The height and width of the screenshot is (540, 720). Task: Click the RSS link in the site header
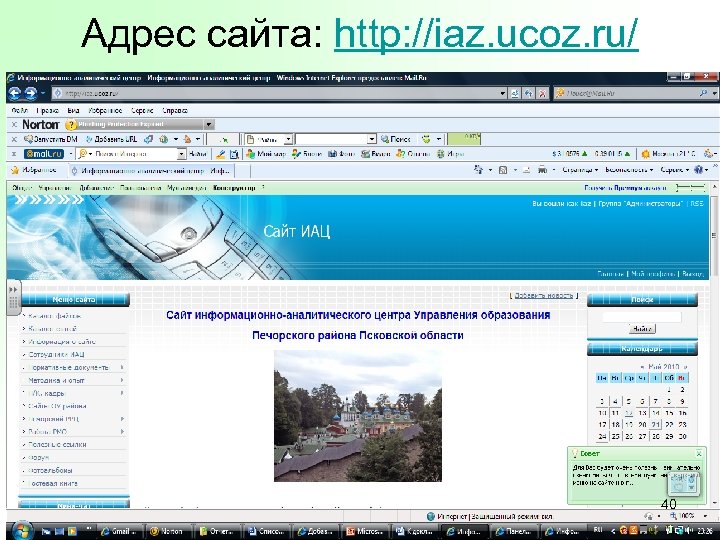click(x=697, y=203)
